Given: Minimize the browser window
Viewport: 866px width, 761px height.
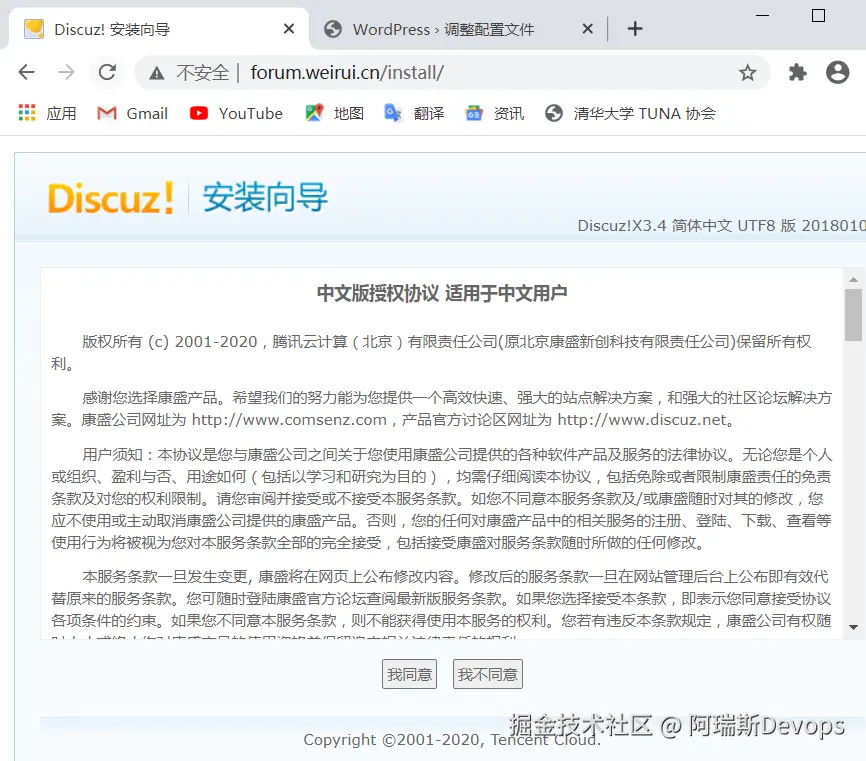Looking at the screenshot, I should pyautogui.click(x=762, y=15).
